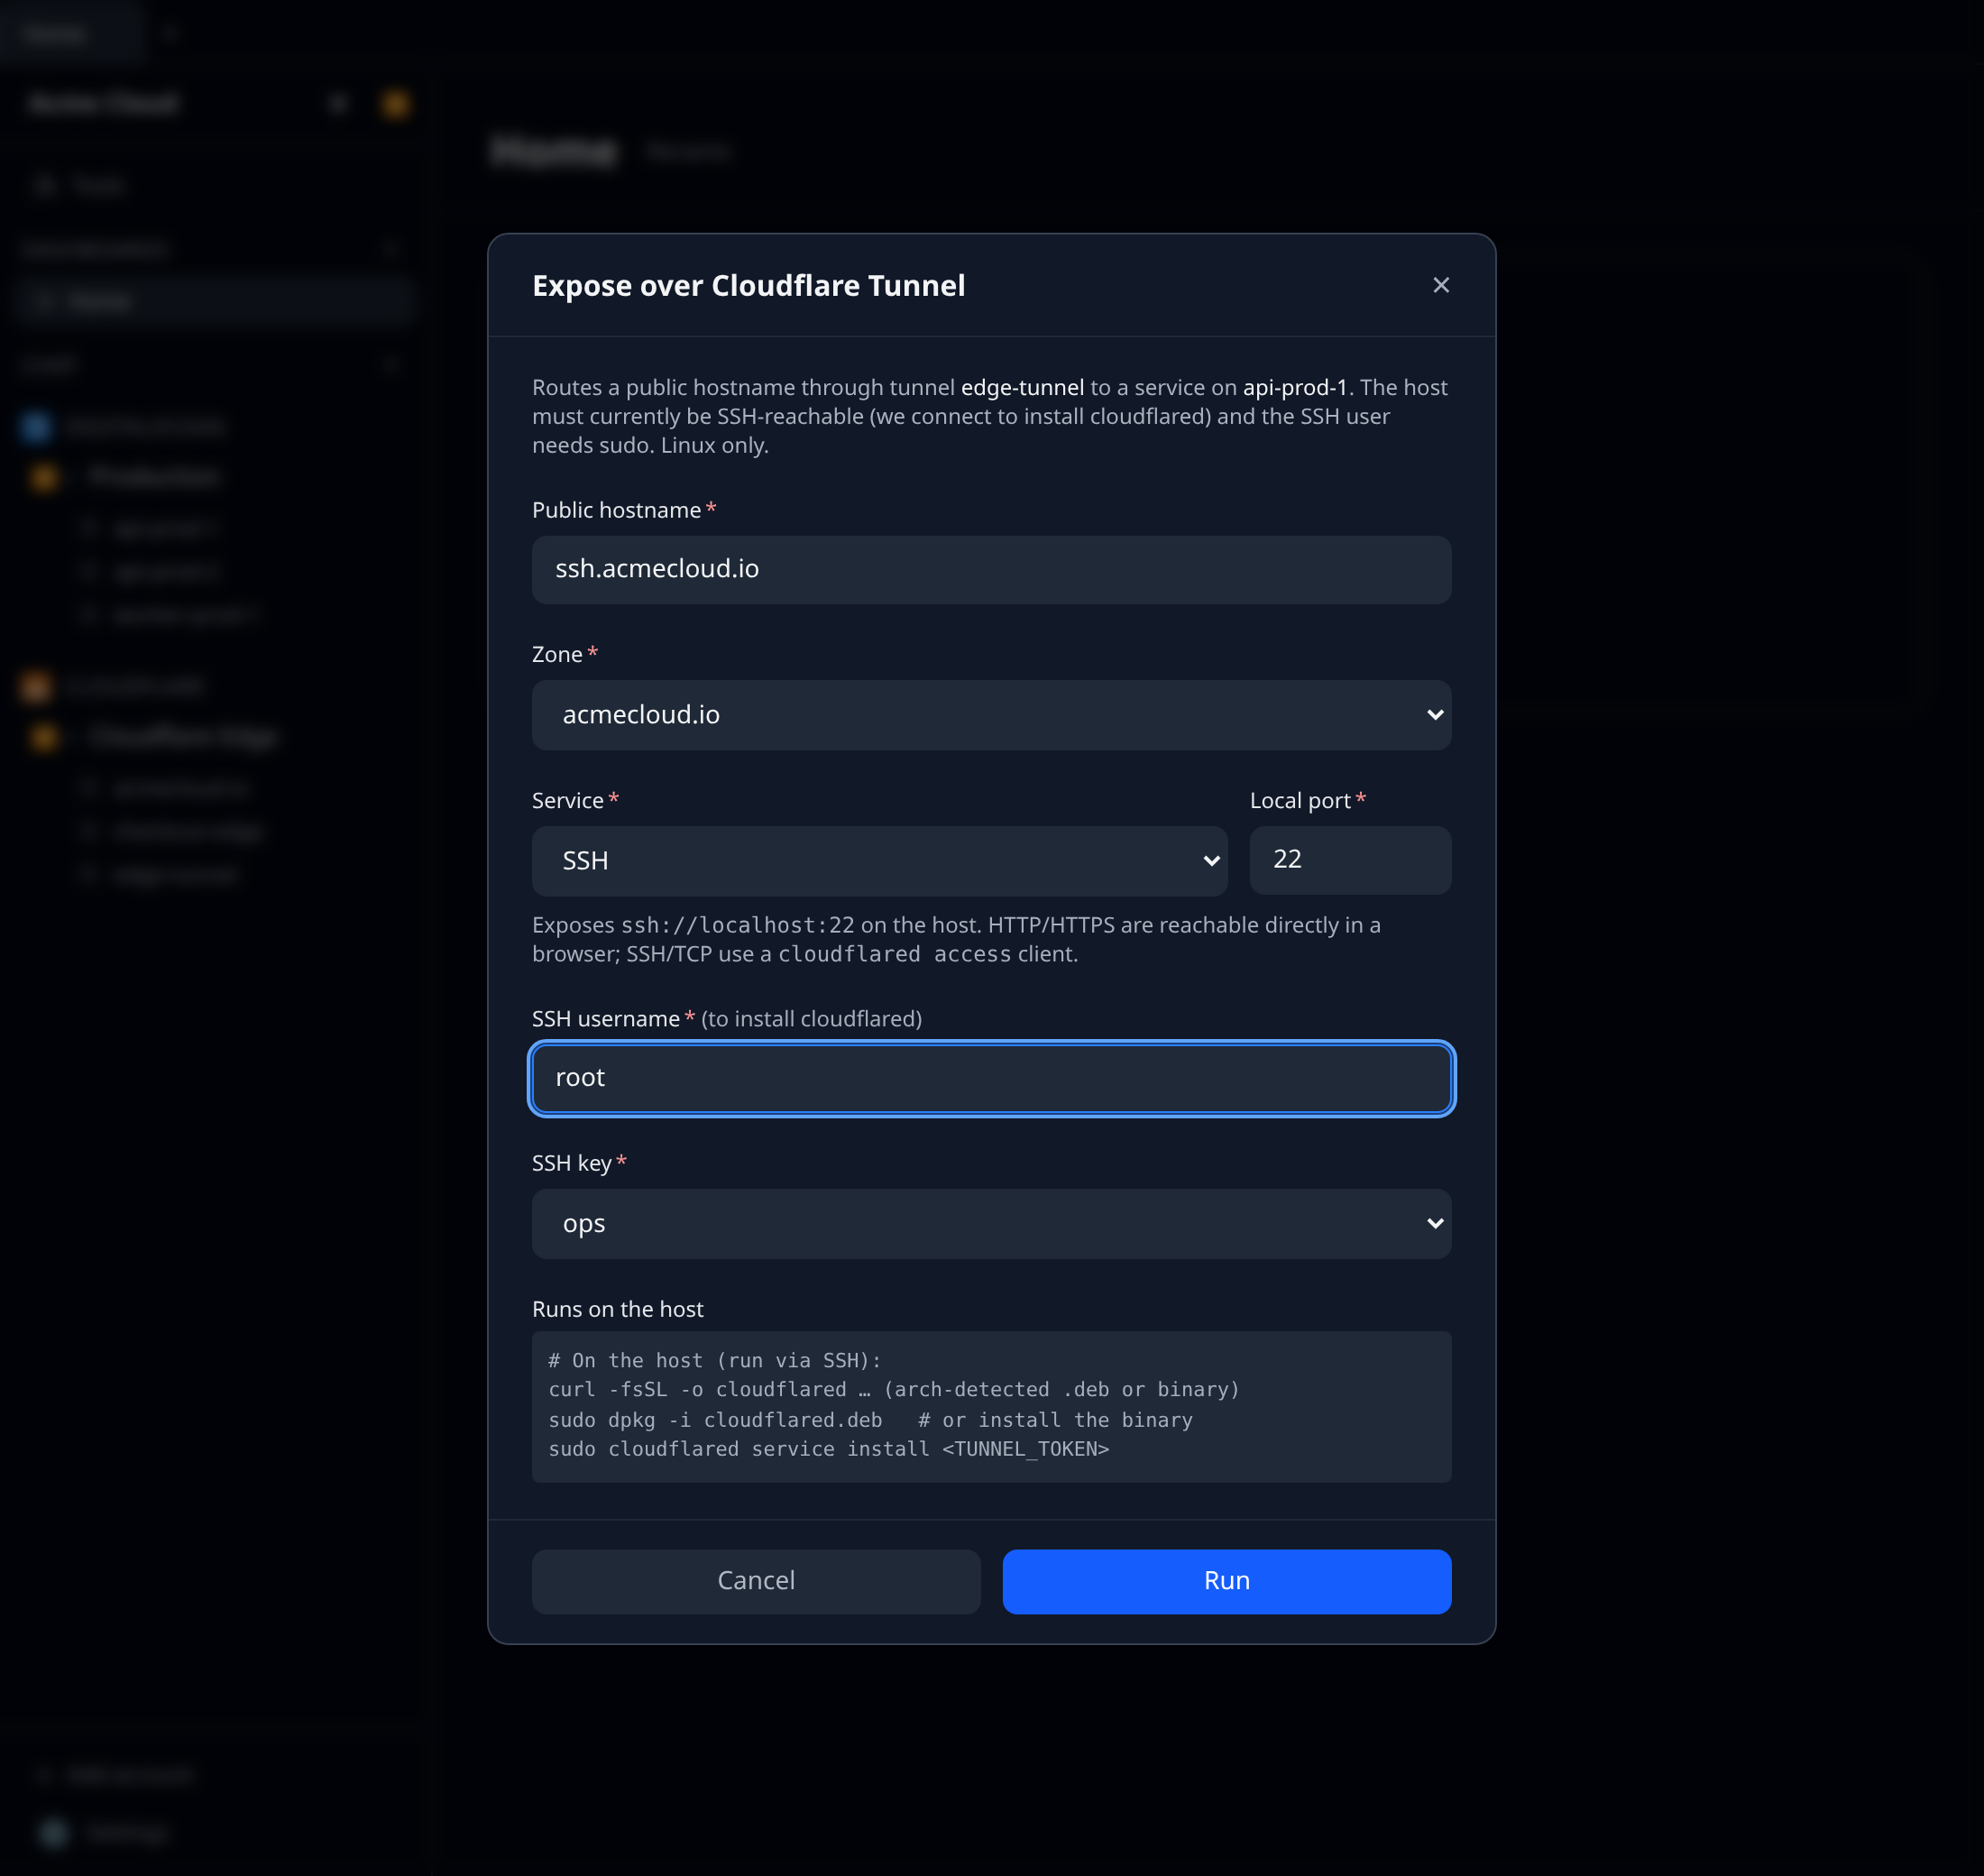Focus the SSH username field containing root
The image size is (1984, 1876).
(x=991, y=1078)
